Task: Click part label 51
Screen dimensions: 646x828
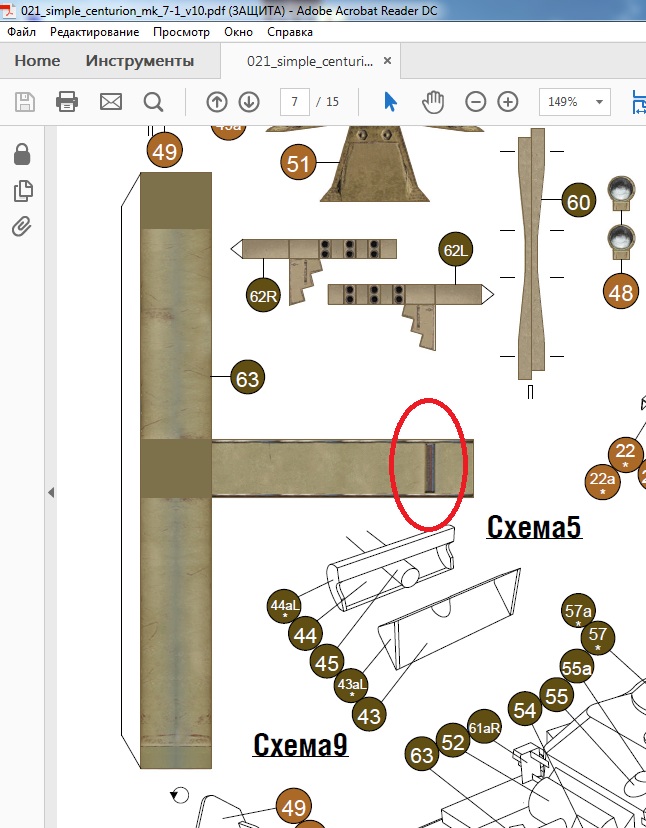Action: [x=298, y=162]
